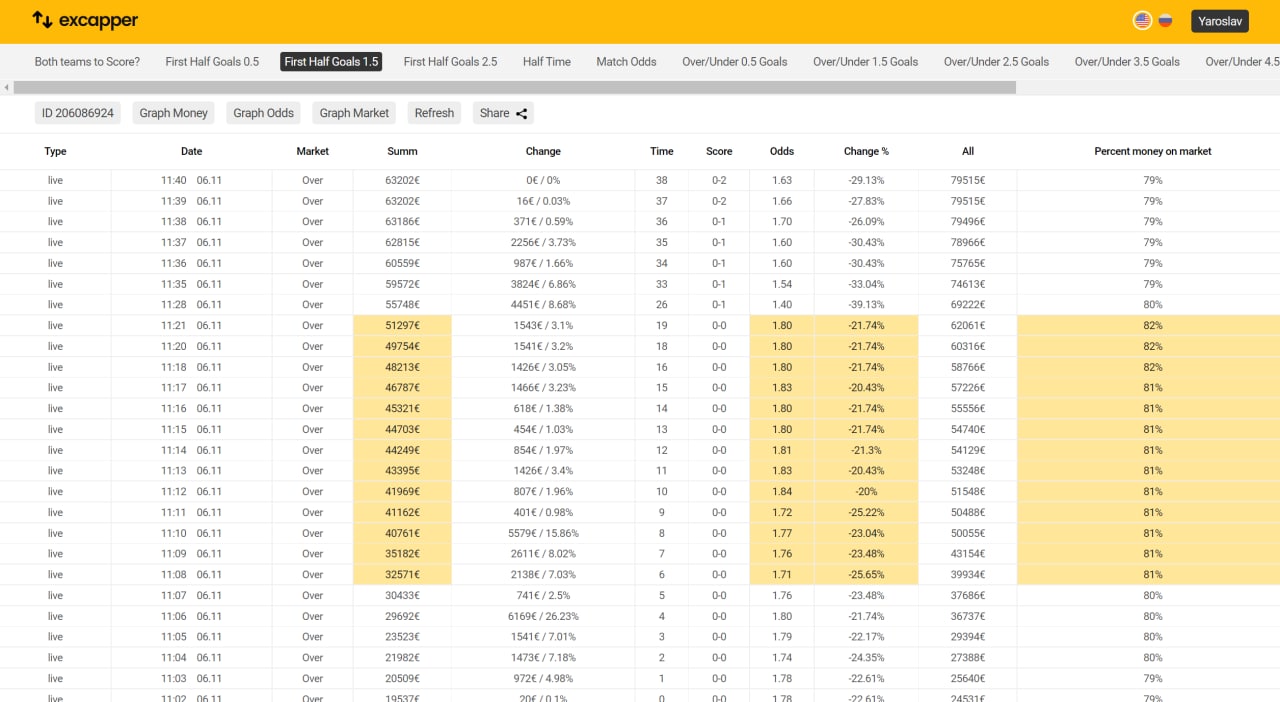Click highlighted sum 49754€
The width and height of the screenshot is (1280, 702).
coord(402,346)
